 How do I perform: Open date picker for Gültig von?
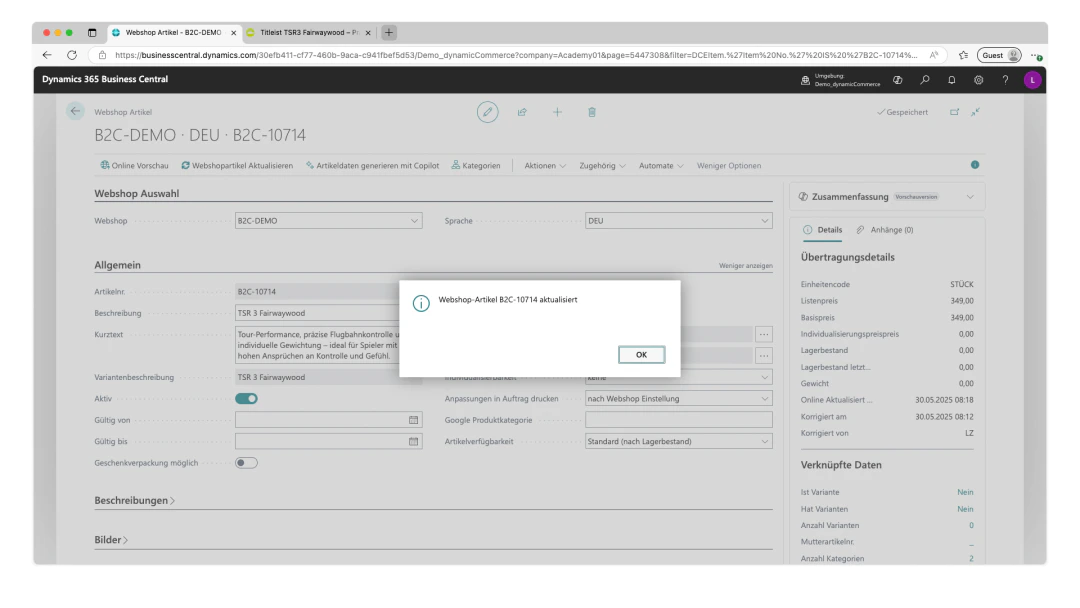[413, 420]
